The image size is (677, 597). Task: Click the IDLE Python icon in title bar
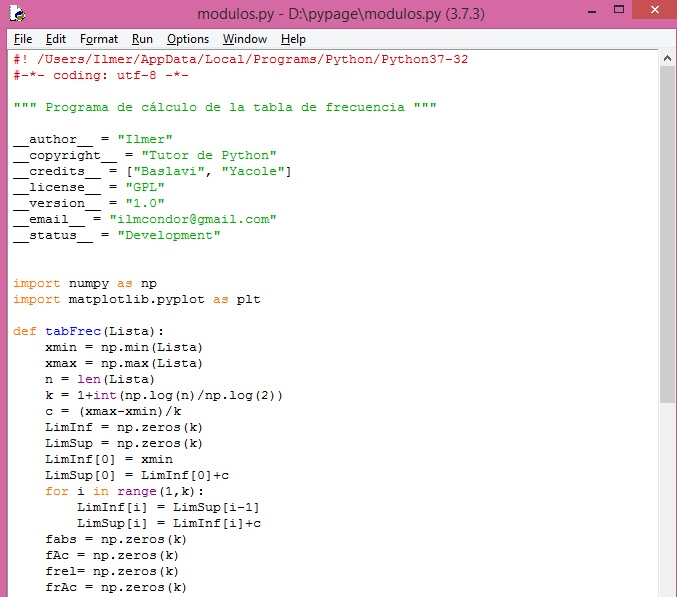[x=17, y=13]
